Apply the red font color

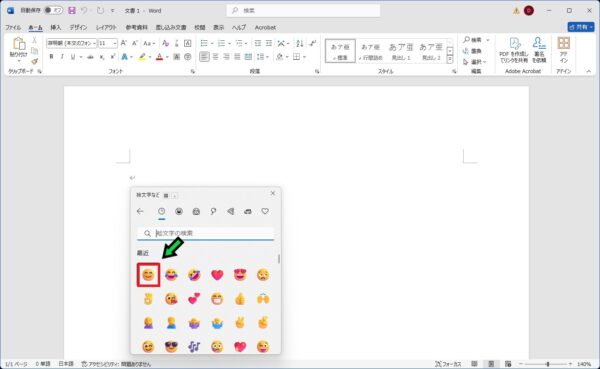point(160,57)
